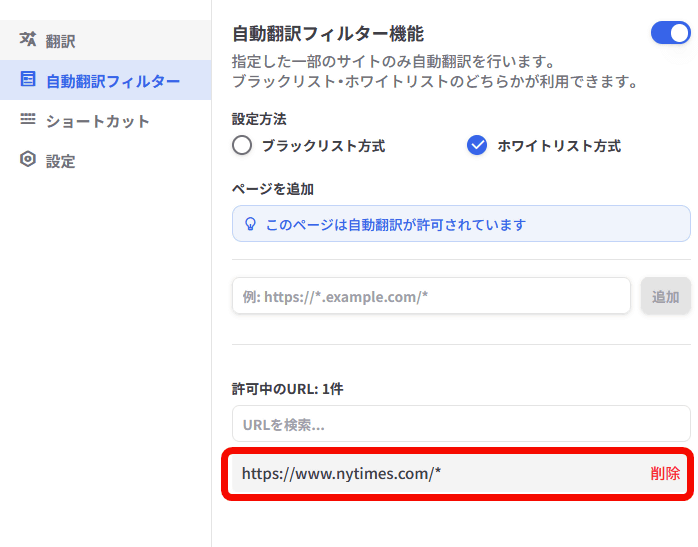Click the lightbulb icon in the info banner

tap(251, 224)
